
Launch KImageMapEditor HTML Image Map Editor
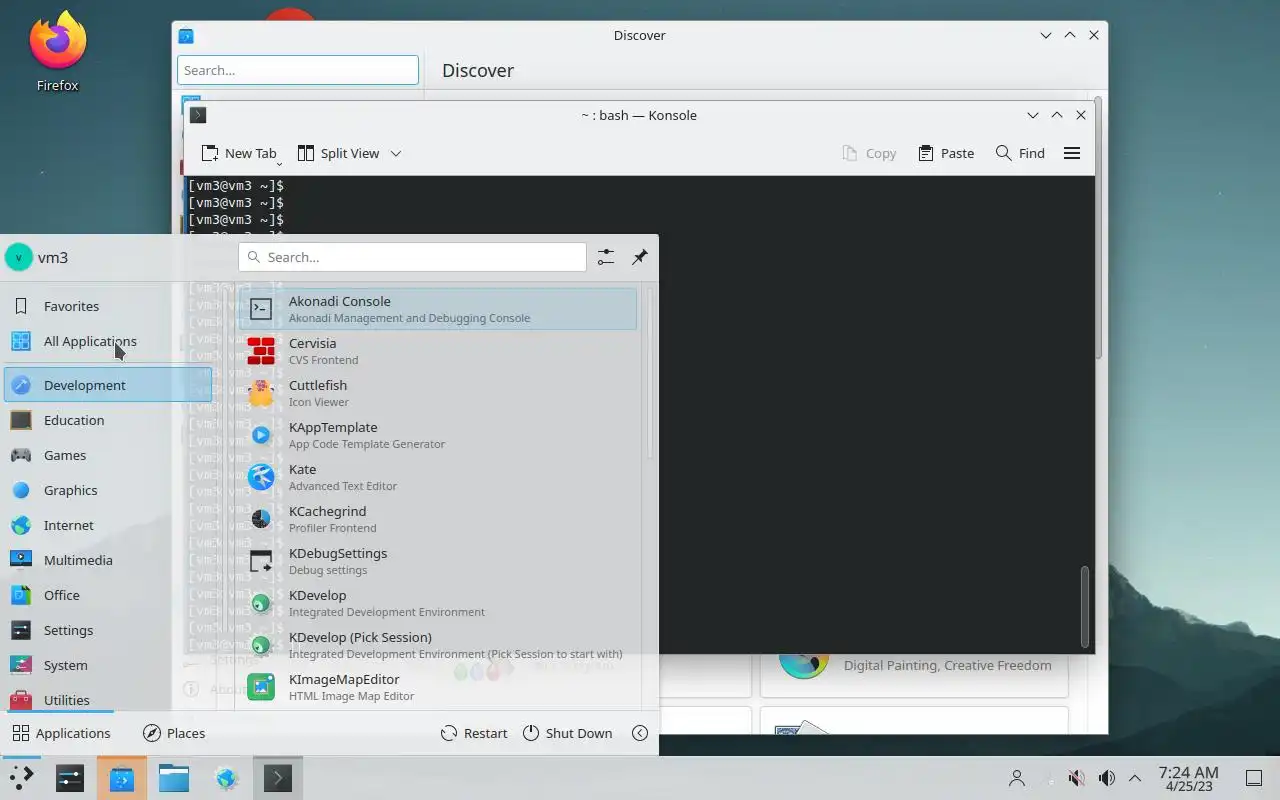point(438,687)
